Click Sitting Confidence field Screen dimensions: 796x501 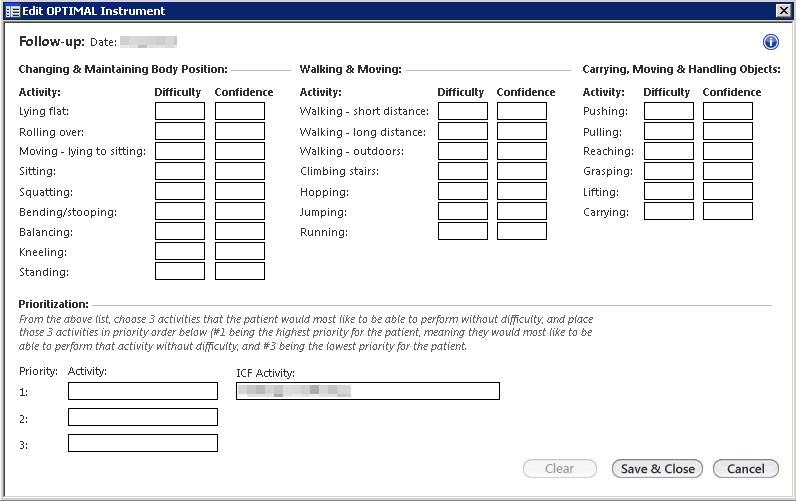pyautogui.click(x=240, y=171)
